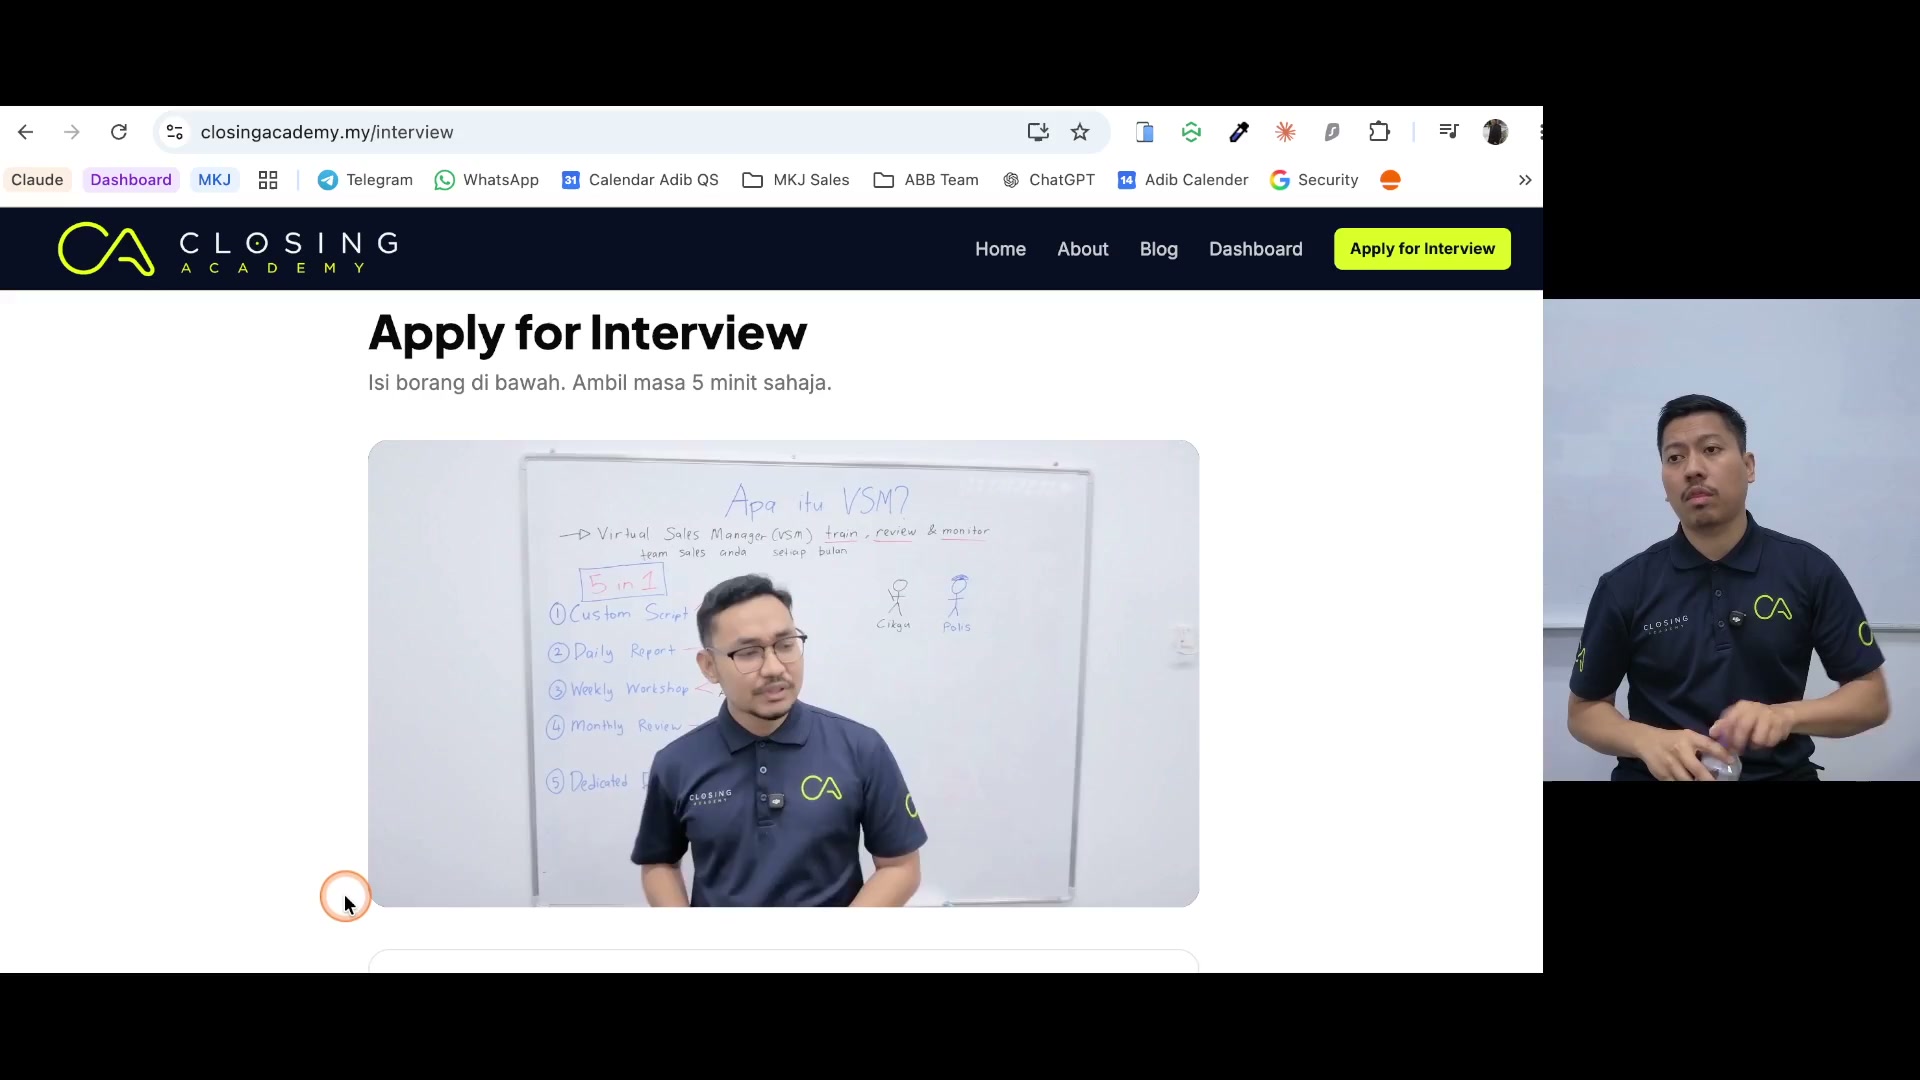The width and height of the screenshot is (1920, 1080).
Task: Expand hidden bookmarks with double chevron
Action: click(x=1525, y=180)
